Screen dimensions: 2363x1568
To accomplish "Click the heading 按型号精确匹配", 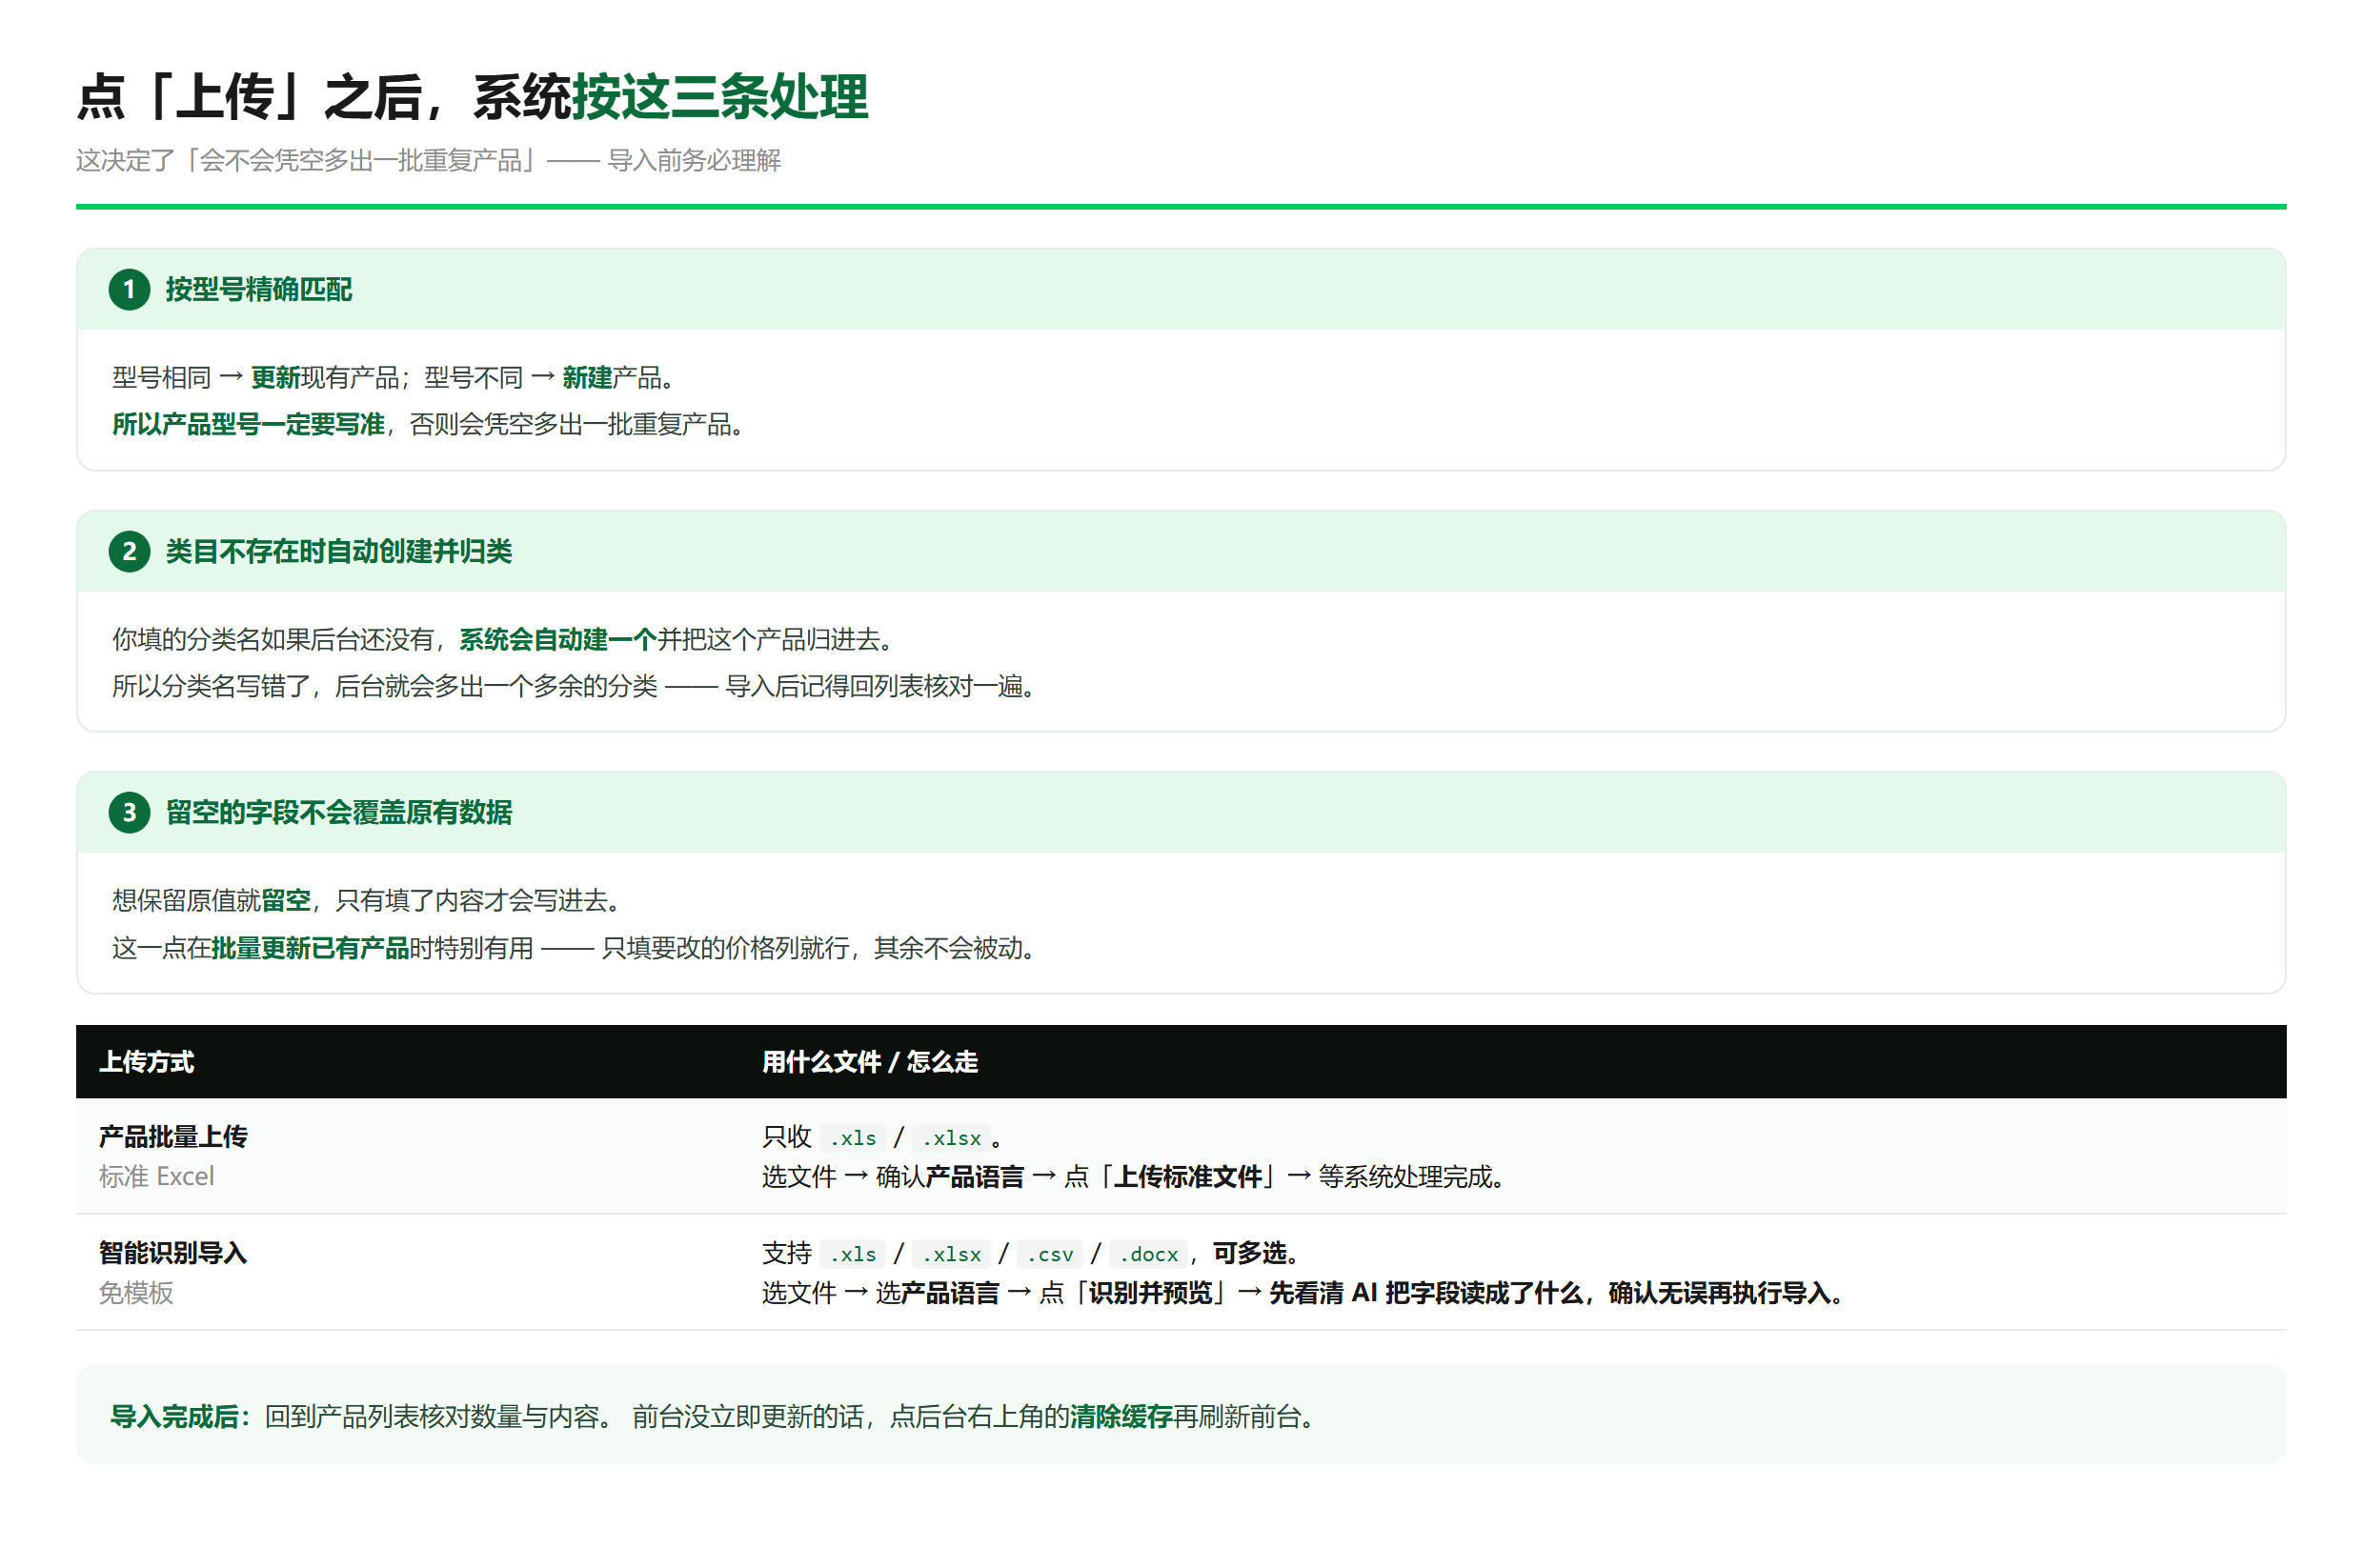I will [x=259, y=290].
